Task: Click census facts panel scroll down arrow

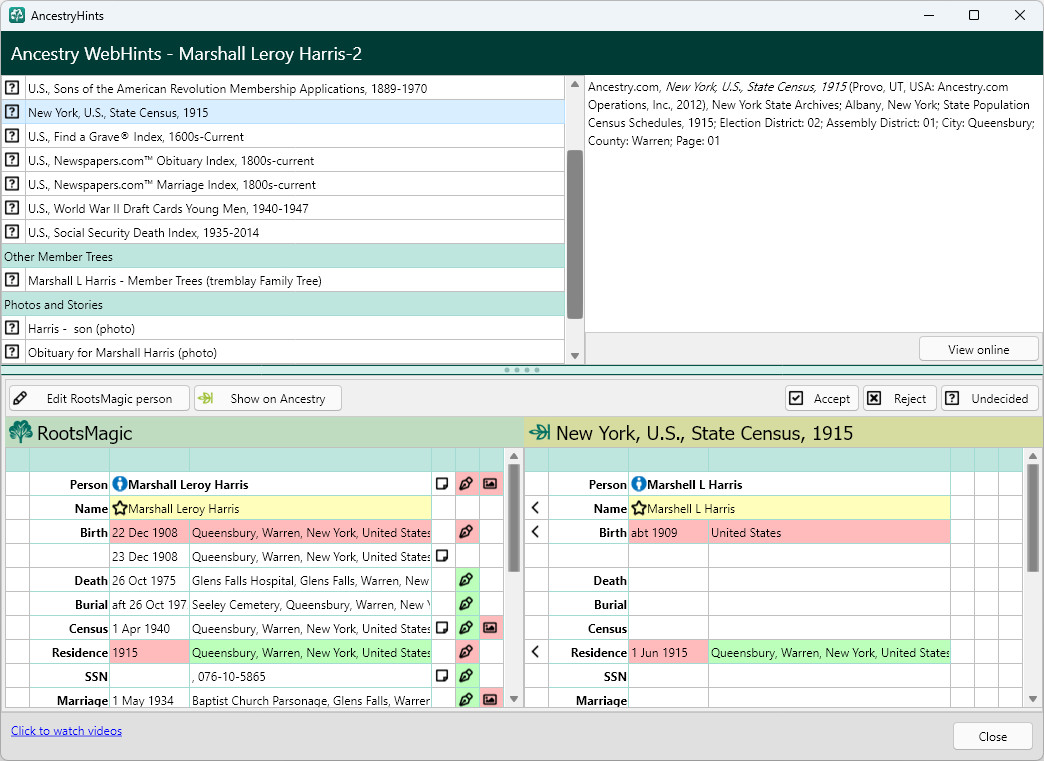Action: (x=1033, y=699)
